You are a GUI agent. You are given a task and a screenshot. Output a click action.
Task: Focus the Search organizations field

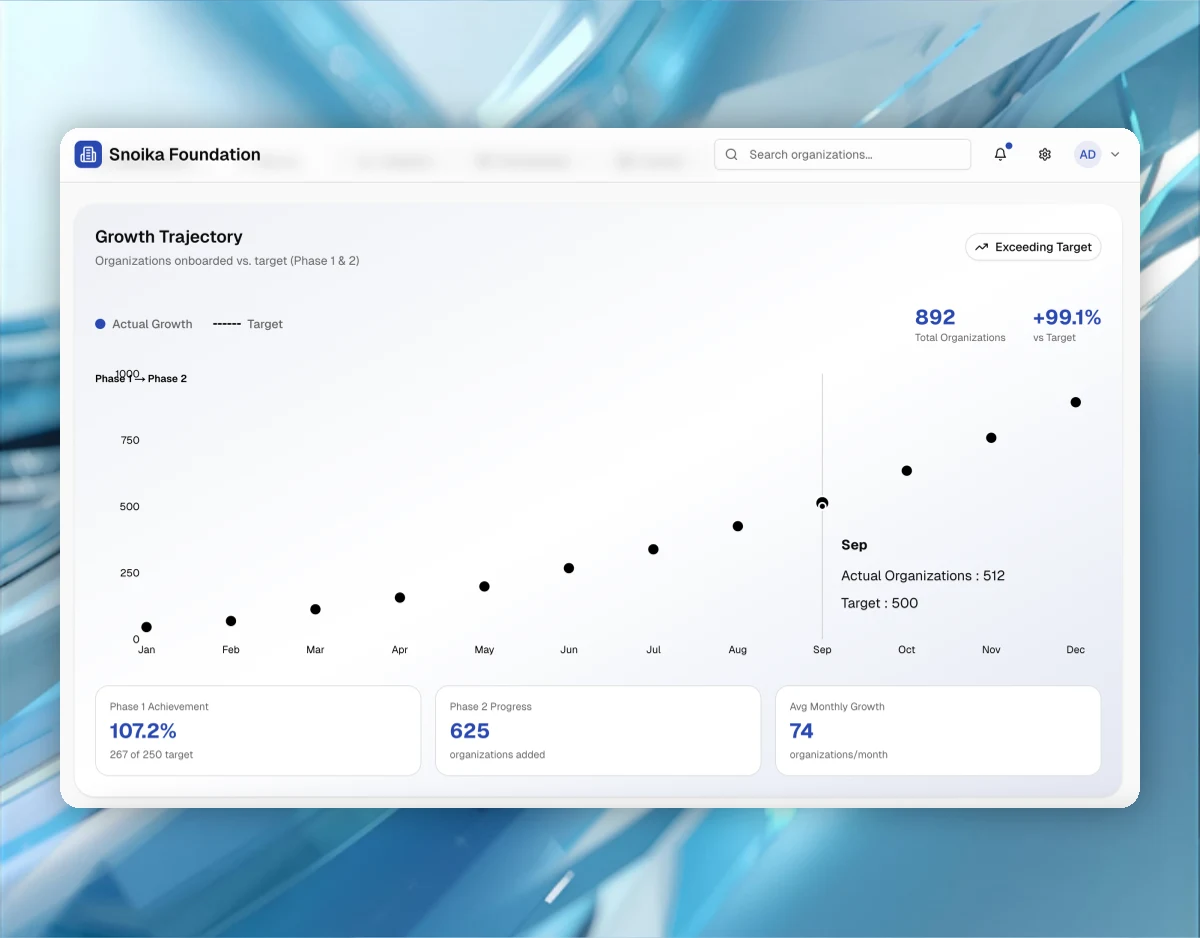click(x=842, y=154)
